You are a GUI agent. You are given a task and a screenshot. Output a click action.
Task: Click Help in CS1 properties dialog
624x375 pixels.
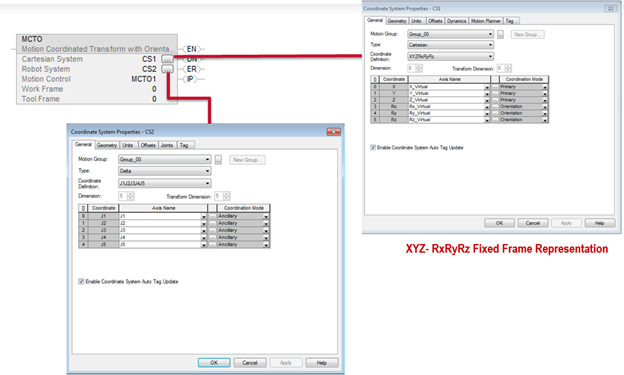point(600,223)
